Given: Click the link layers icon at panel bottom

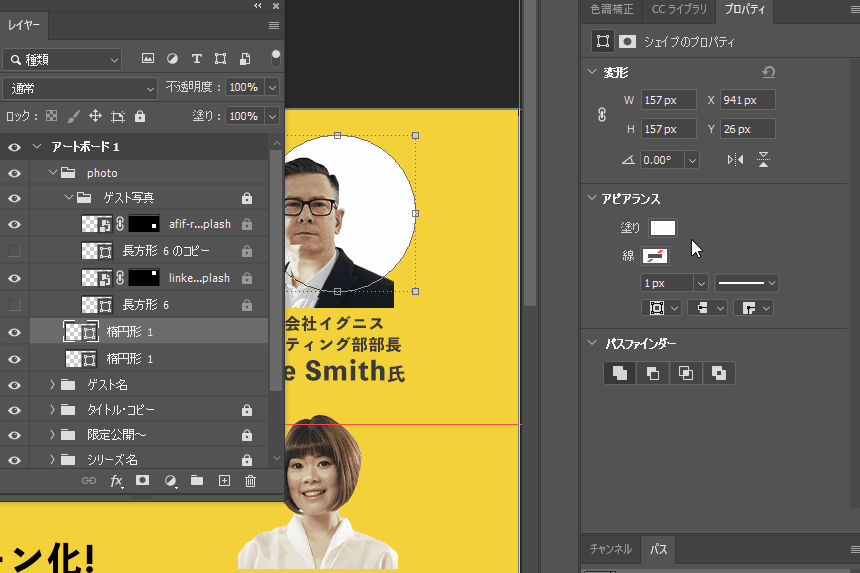Looking at the screenshot, I should click(89, 481).
